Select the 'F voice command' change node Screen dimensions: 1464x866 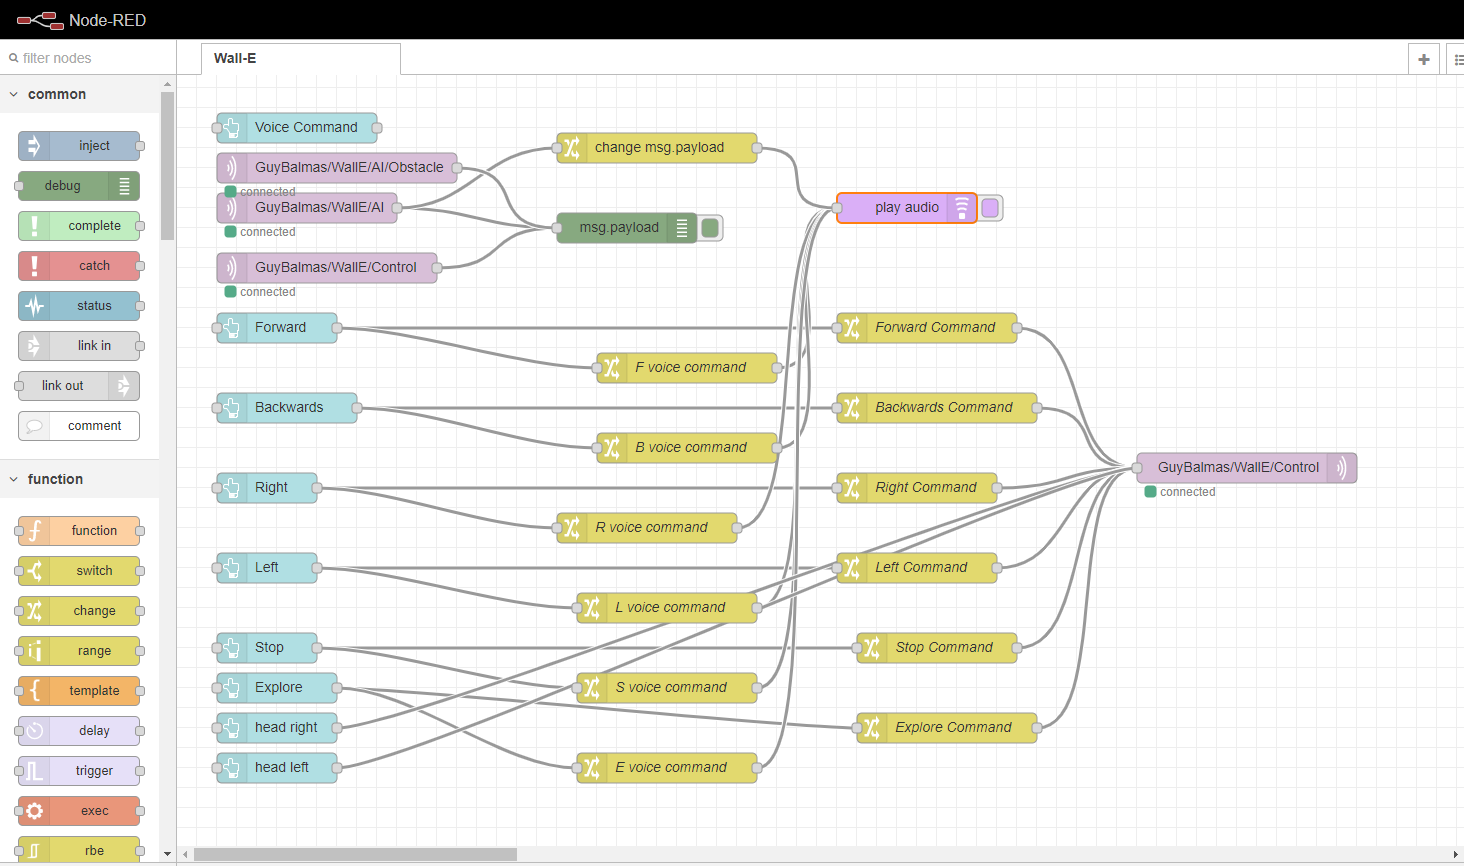(x=687, y=368)
